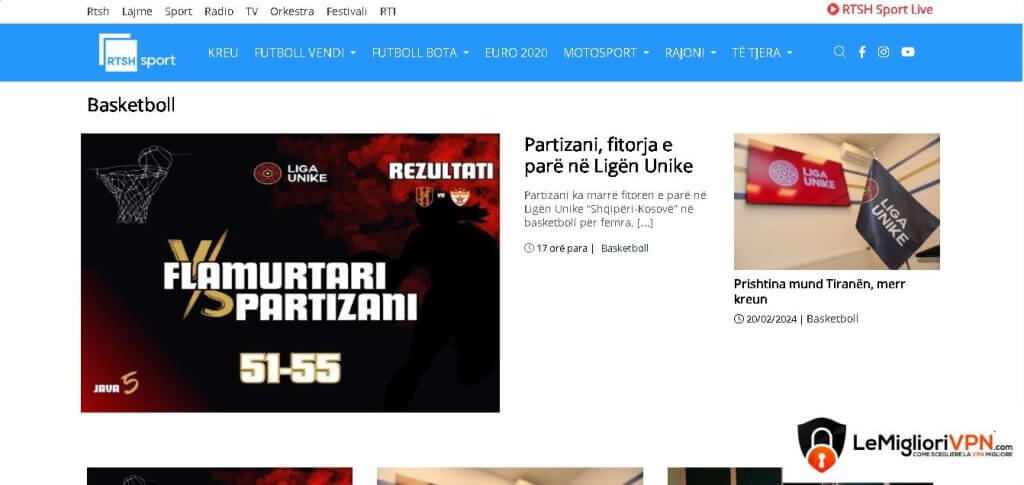
Task: Click Basketboll tag next to 20/02/2024
Action: tap(832, 319)
